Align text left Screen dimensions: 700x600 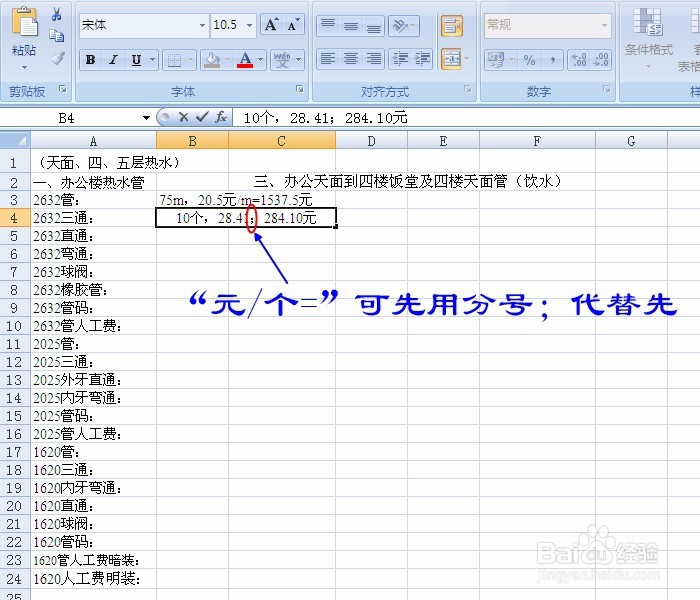click(328, 59)
